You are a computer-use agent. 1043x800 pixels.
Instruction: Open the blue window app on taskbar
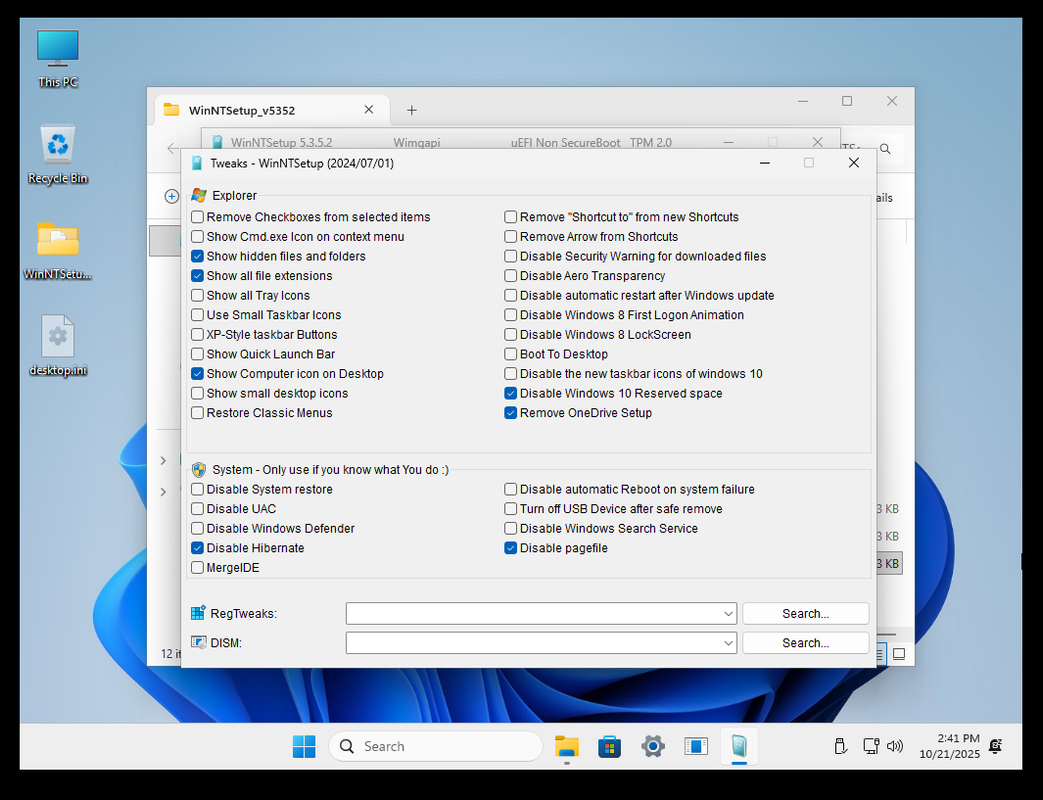click(x=696, y=746)
